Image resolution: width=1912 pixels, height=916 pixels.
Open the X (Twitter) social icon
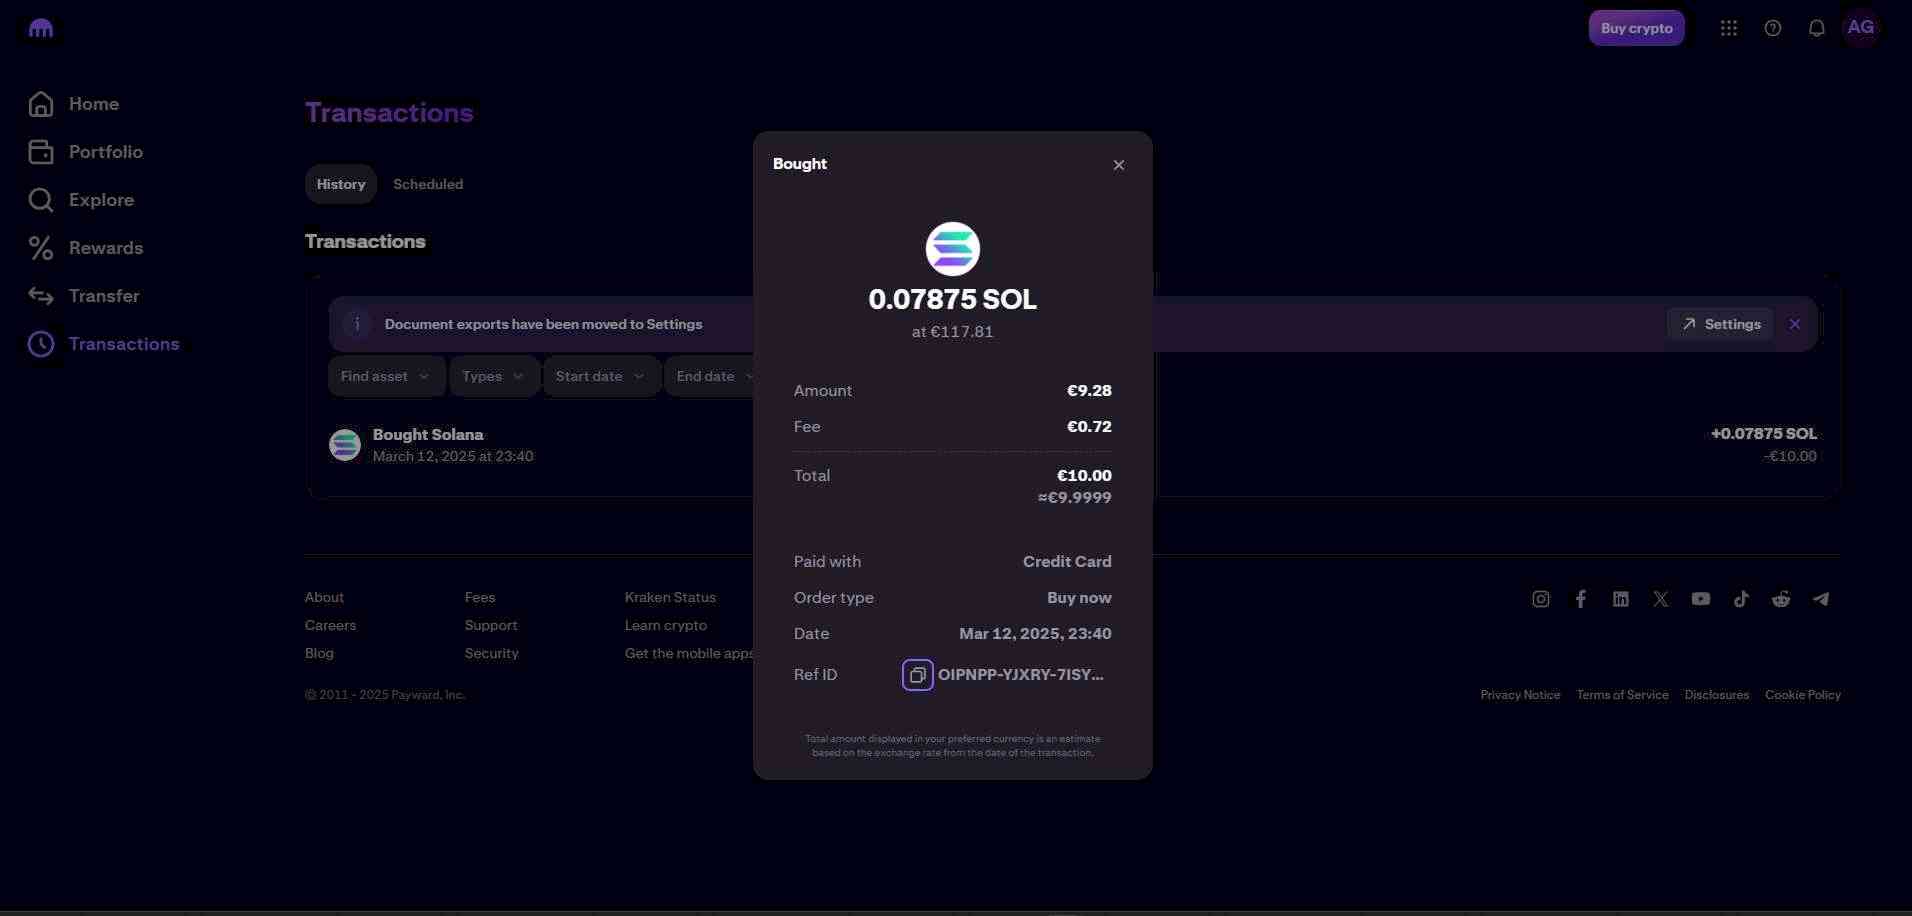pos(1660,599)
